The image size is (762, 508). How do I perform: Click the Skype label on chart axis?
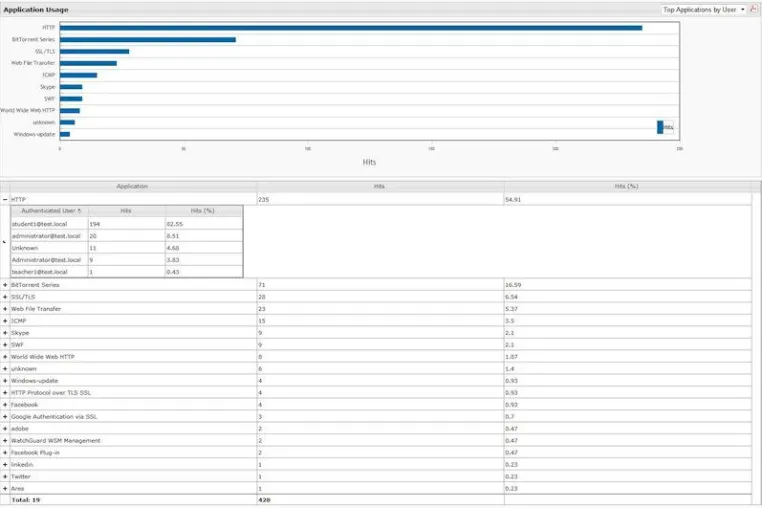48,87
